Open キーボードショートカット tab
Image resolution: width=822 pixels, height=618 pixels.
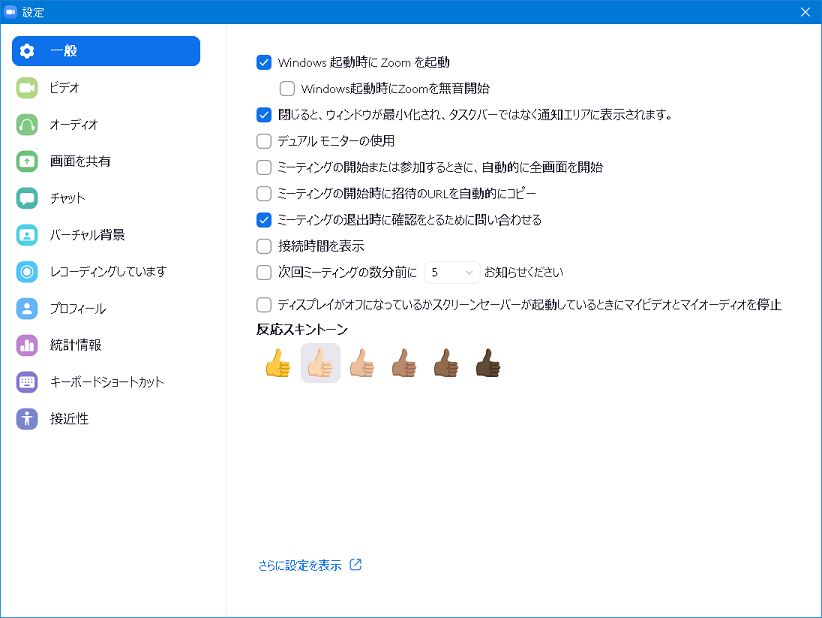click(106, 382)
